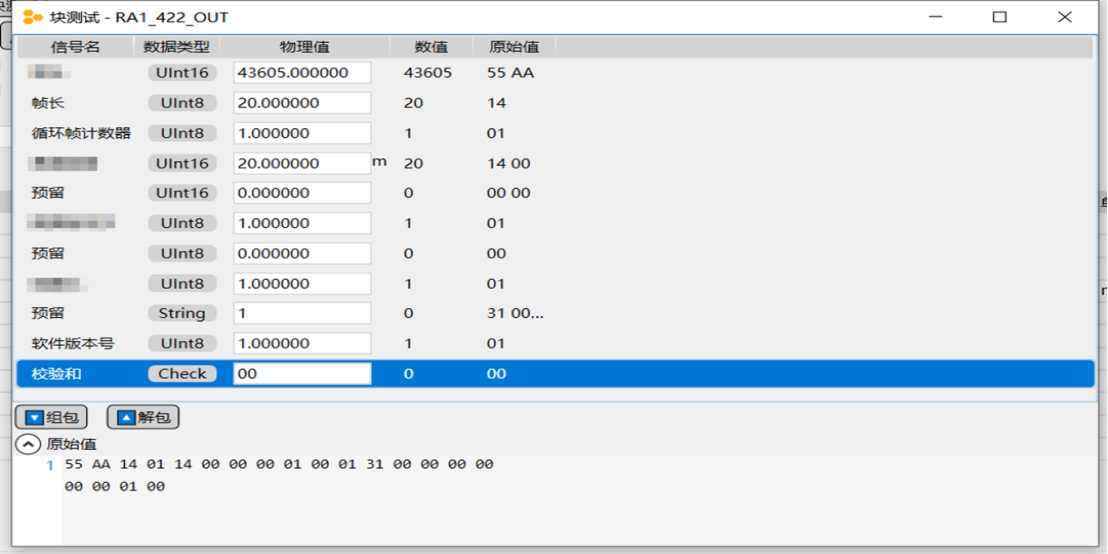Select the 循环帧计数器 signal row
The image size is (1108, 554).
tap(81, 133)
